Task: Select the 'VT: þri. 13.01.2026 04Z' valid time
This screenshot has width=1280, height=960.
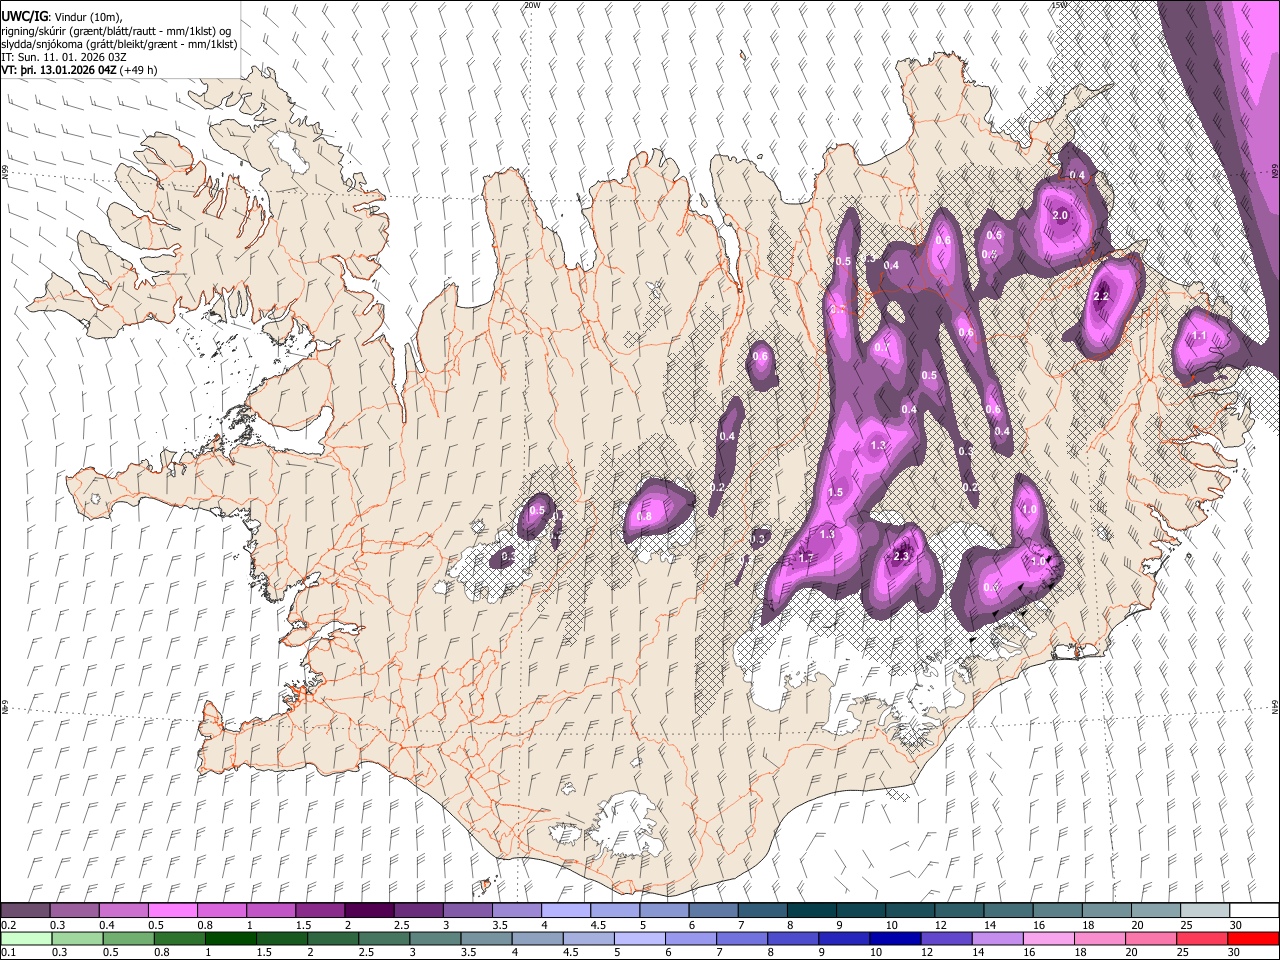Action: pos(59,70)
